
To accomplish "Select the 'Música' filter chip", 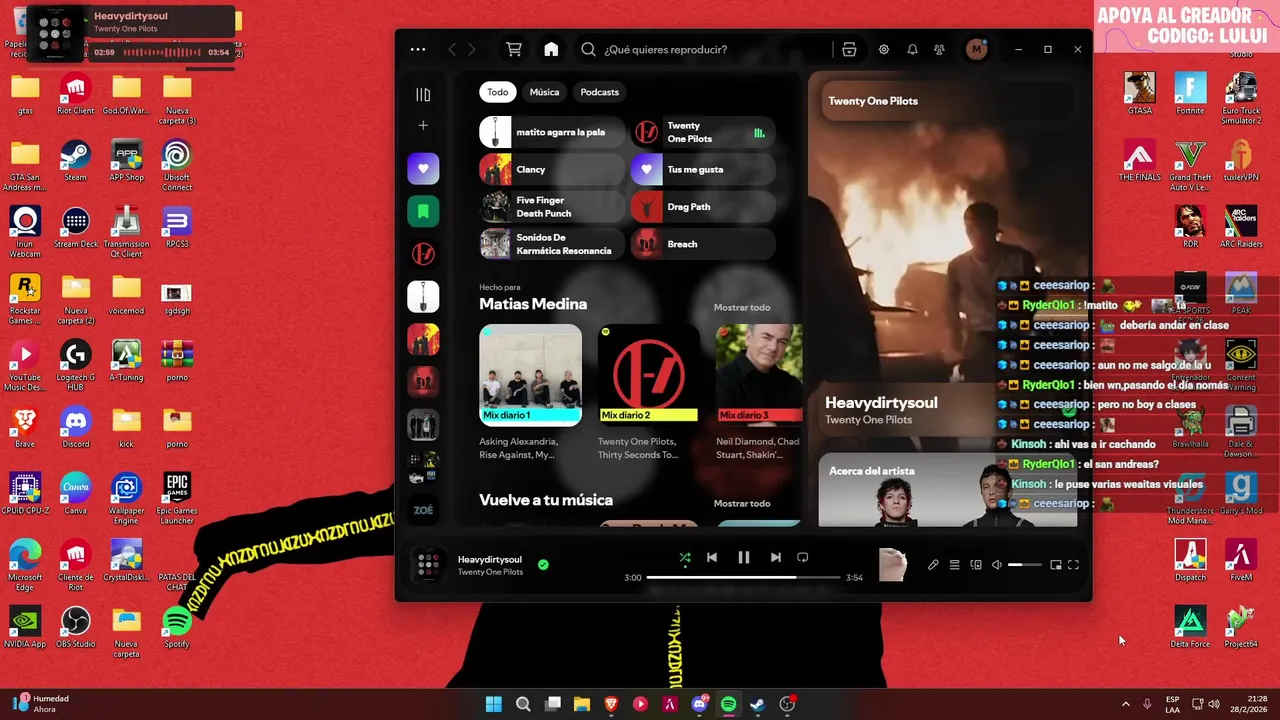I will [x=544, y=92].
